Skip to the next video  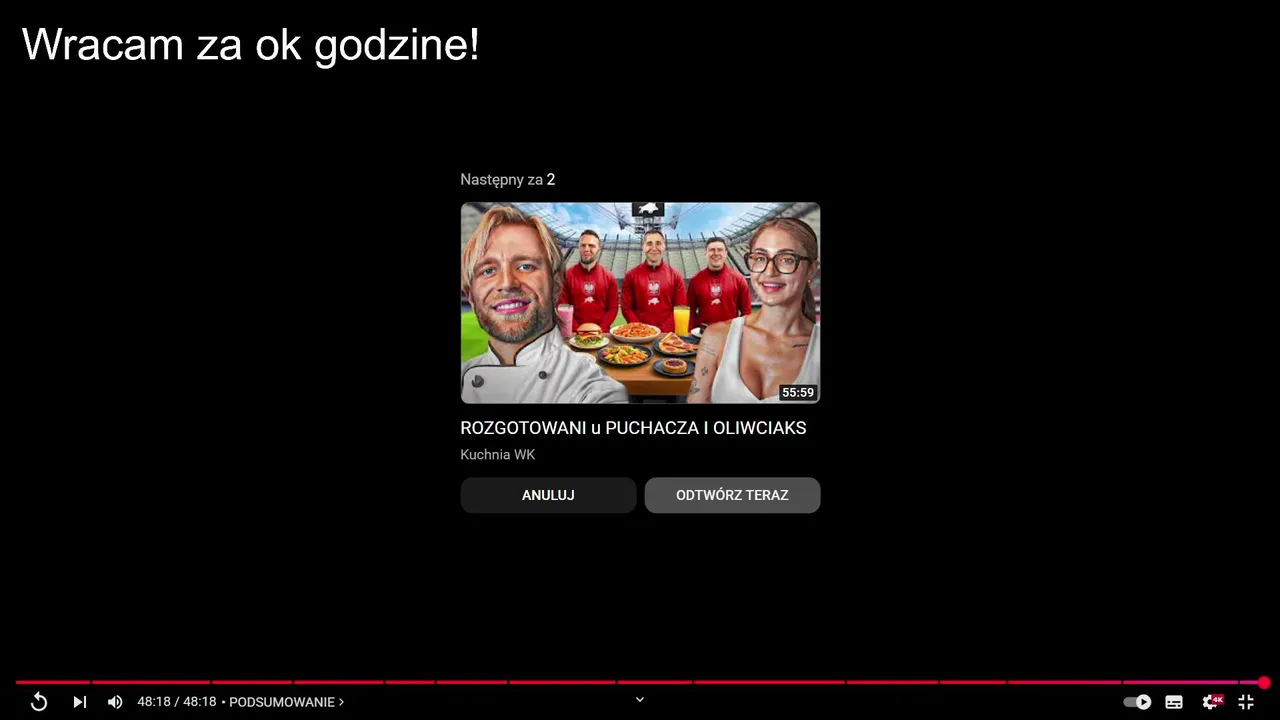pyautogui.click(x=79, y=702)
